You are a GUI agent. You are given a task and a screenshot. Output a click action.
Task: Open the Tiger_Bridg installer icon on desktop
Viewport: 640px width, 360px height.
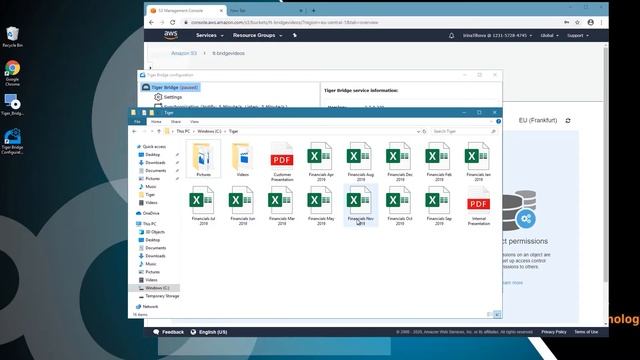coord(13,104)
